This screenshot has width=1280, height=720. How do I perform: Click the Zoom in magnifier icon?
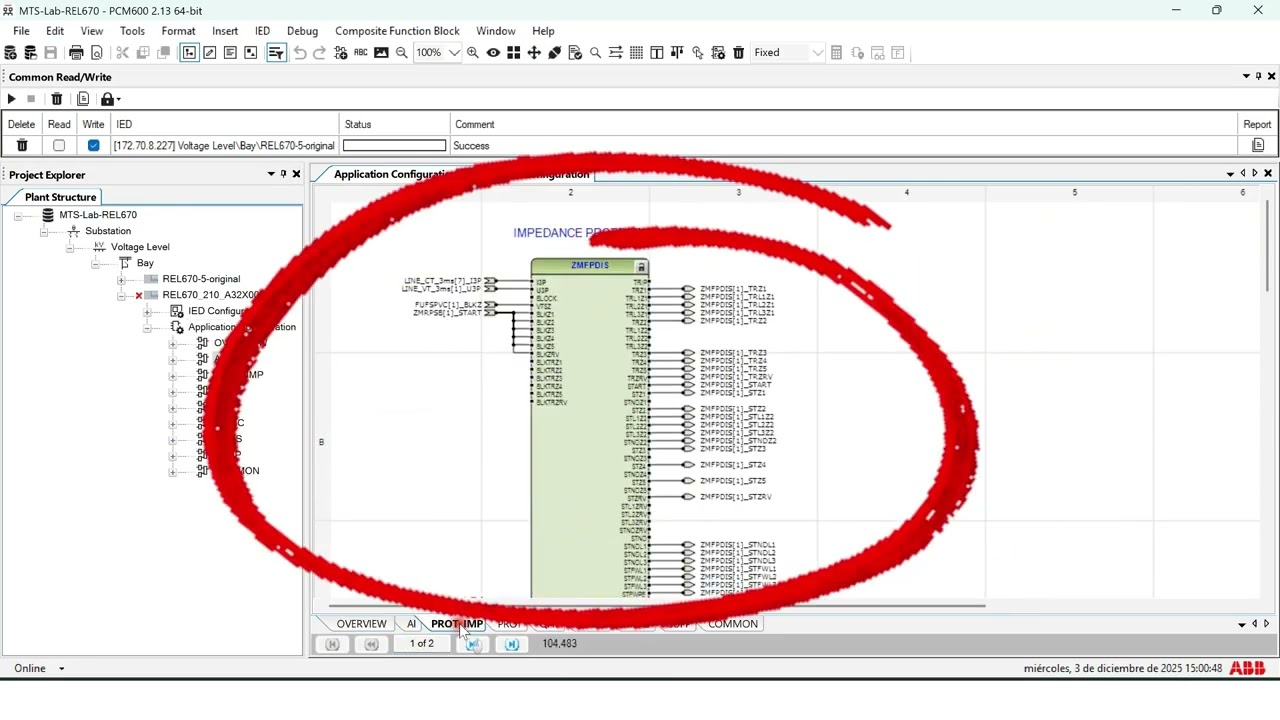click(x=473, y=53)
